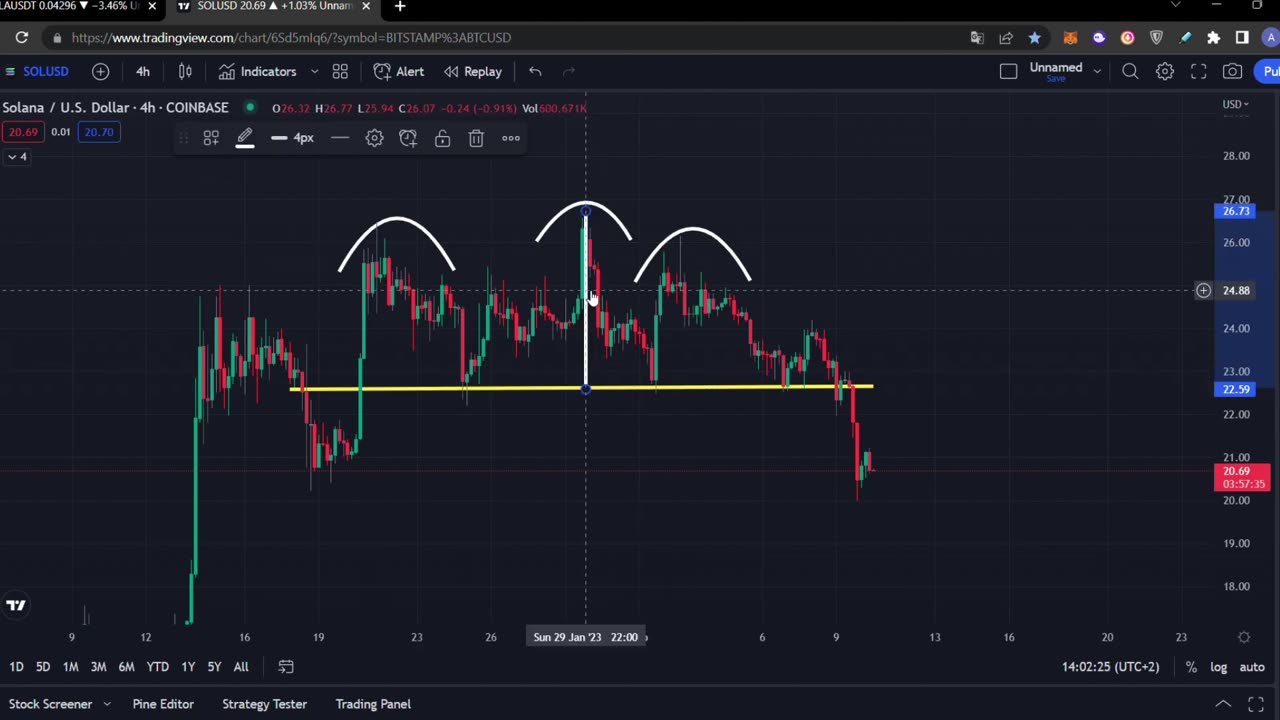The height and width of the screenshot is (720, 1280).
Task: Expand the bottom panel with the chevron
Action: 1222,704
